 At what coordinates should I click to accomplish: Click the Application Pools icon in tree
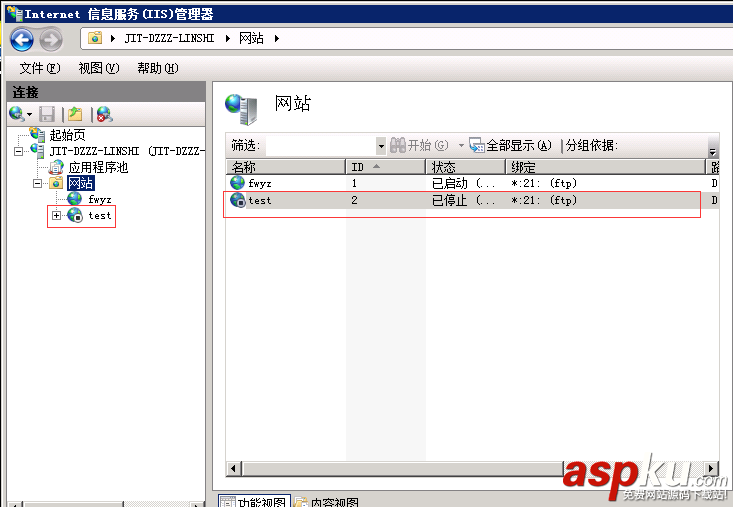click(56, 167)
